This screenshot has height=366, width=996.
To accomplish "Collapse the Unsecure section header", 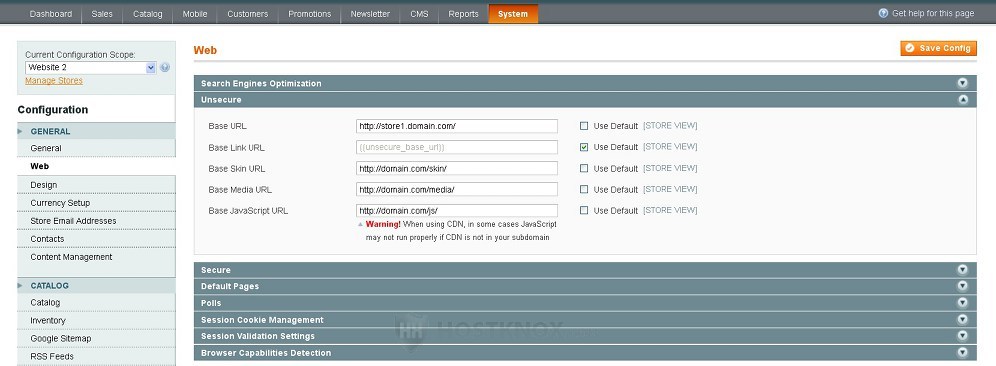I will pos(585,100).
